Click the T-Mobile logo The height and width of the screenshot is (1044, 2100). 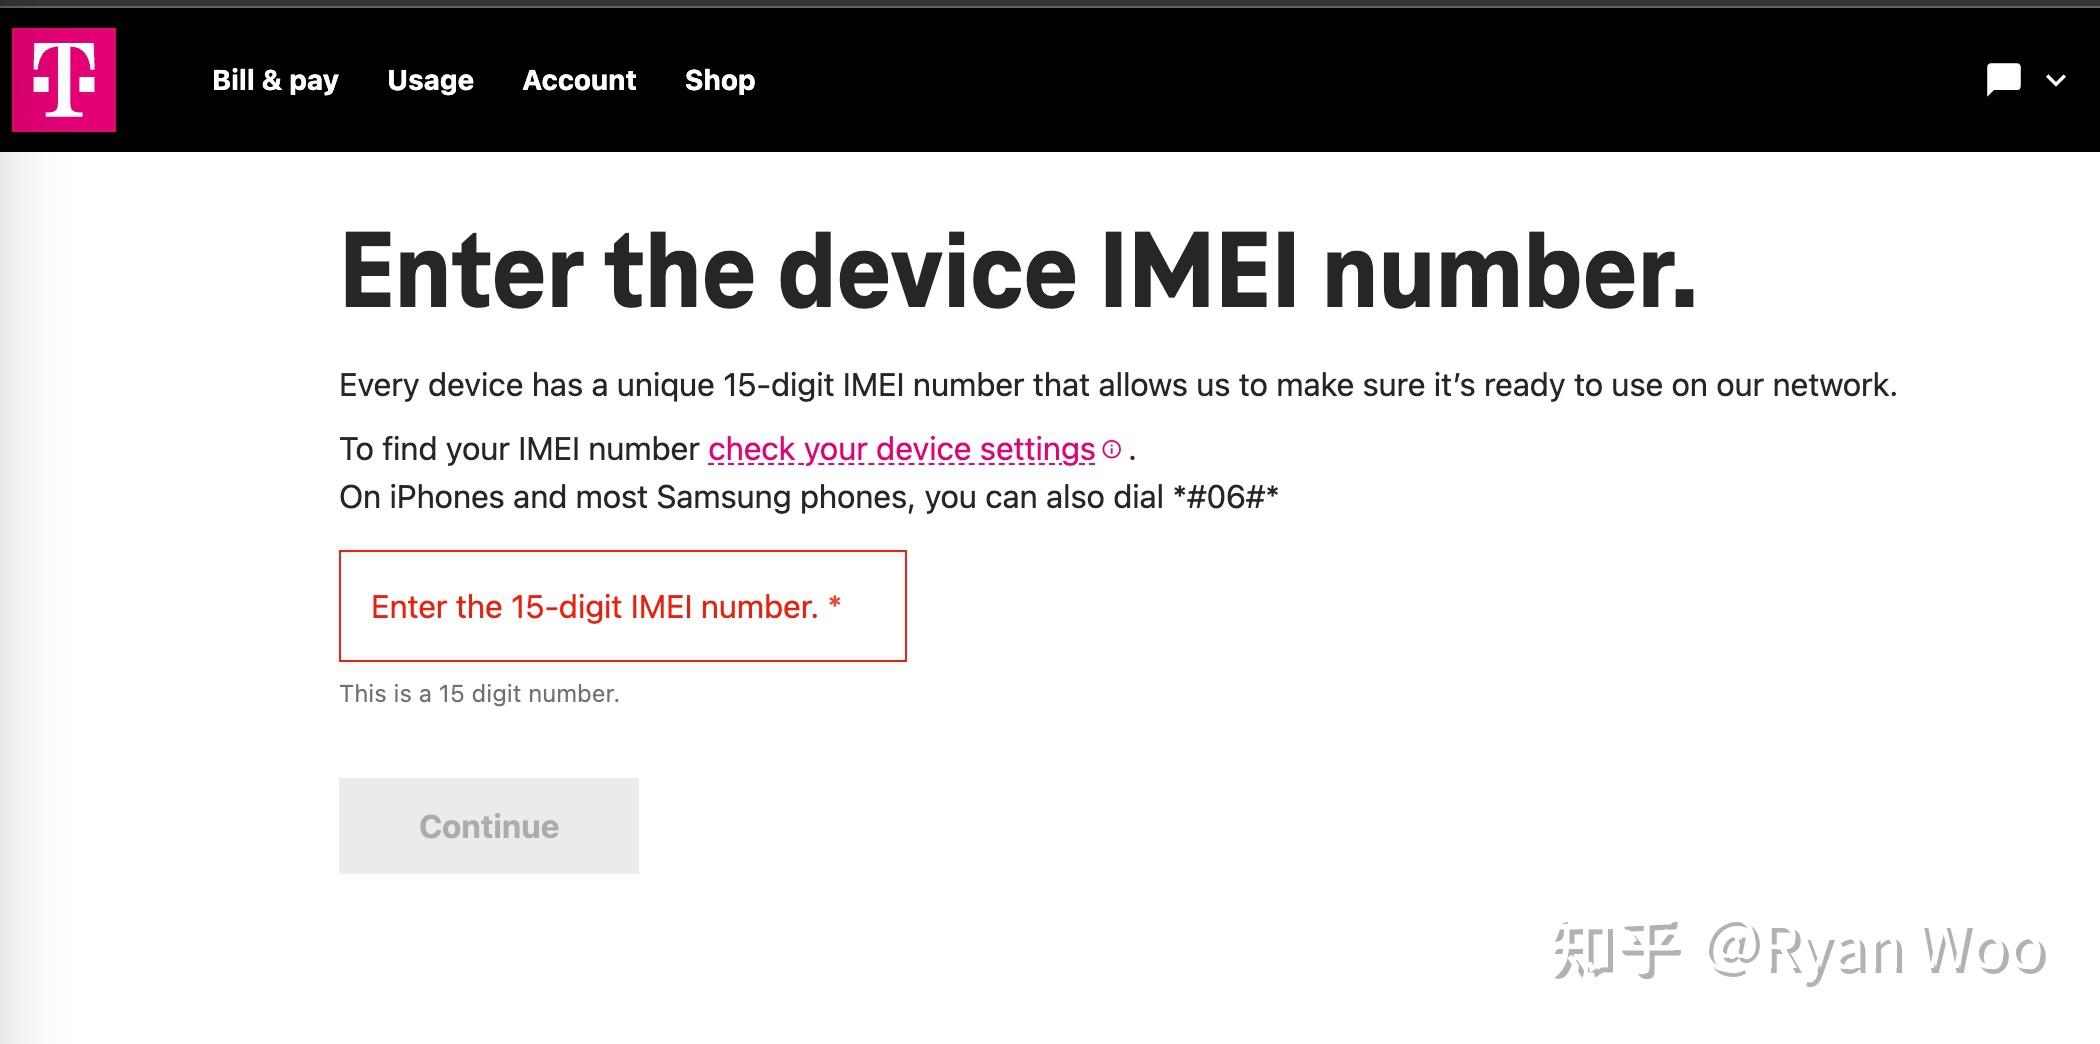(64, 80)
